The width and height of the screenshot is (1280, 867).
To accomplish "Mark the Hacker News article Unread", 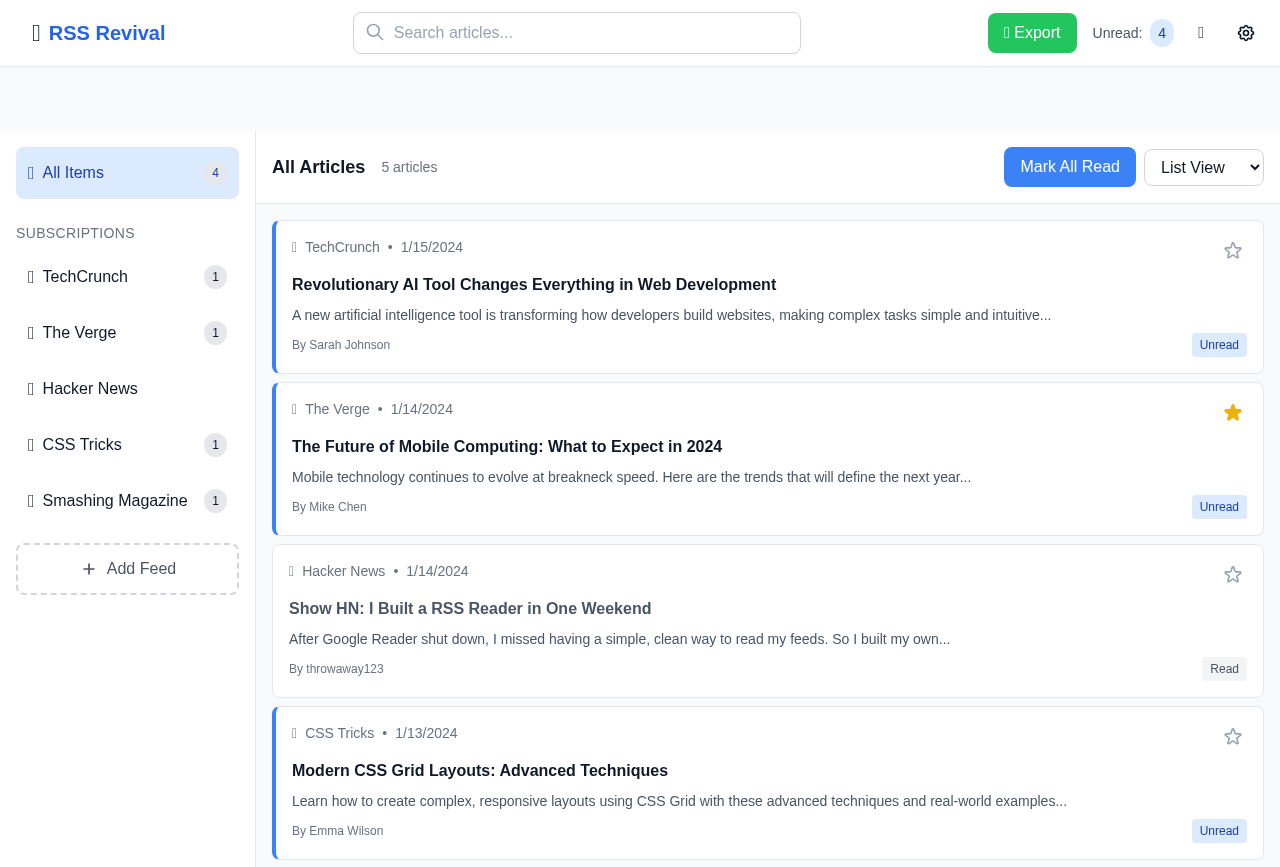I will click(1223, 669).
